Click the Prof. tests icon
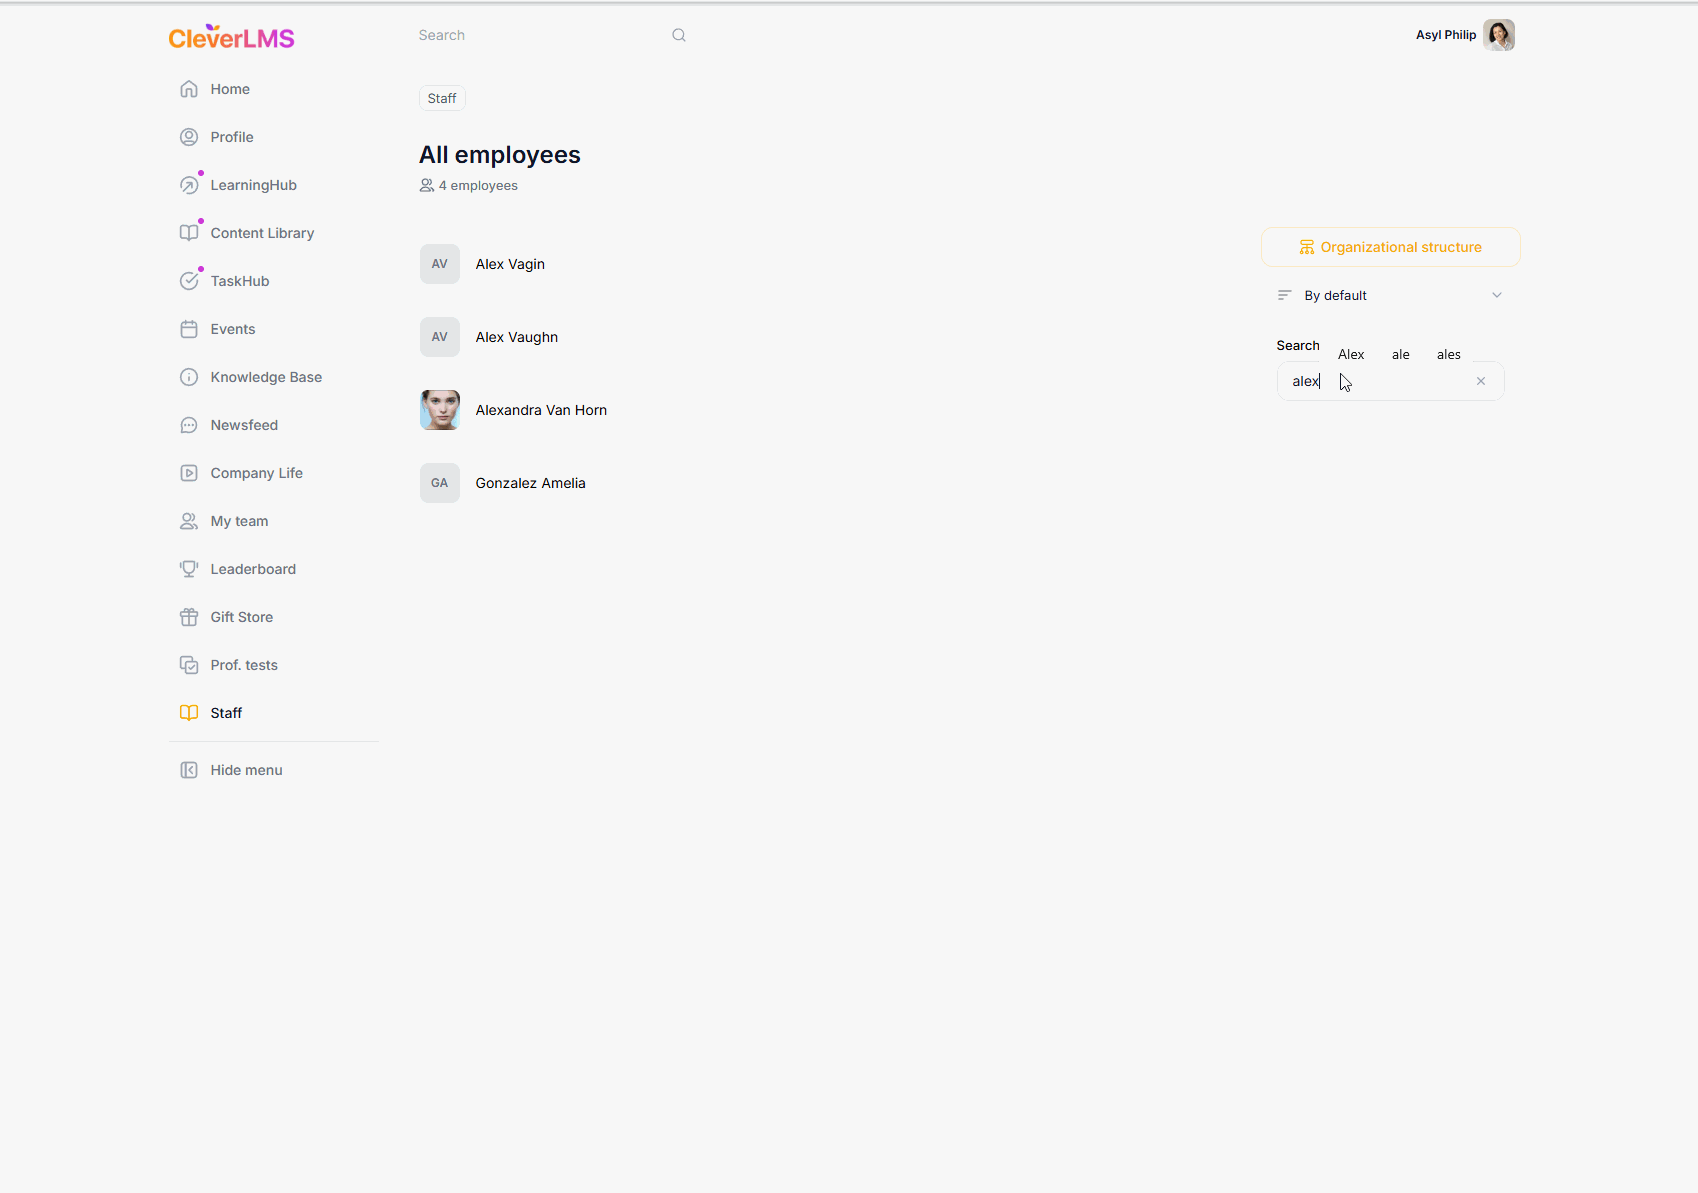This screenshot has width=1698, height=1193. [189, 665]
